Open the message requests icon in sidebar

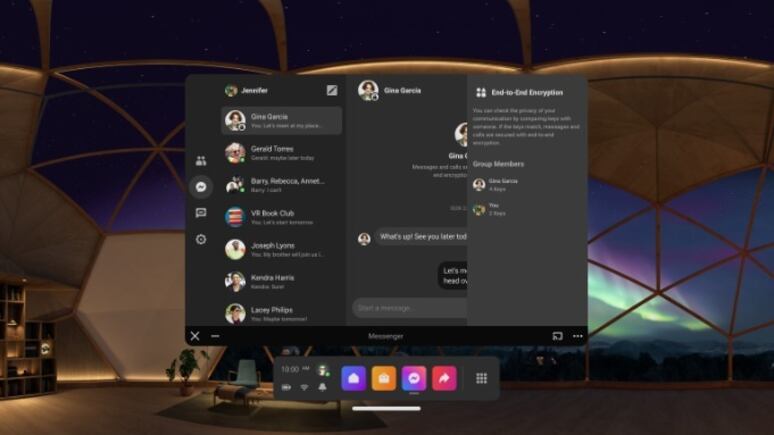[x=201, y=213]
